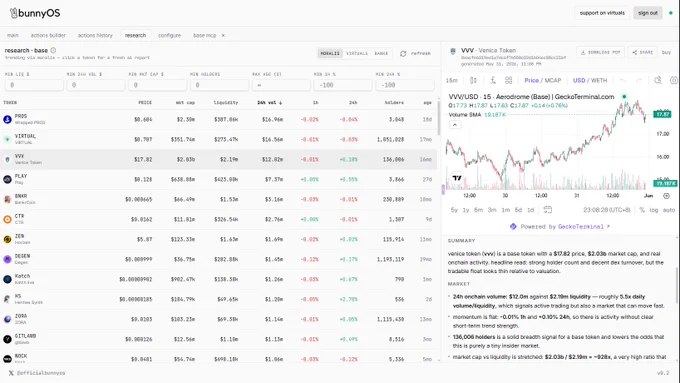680x383 pixels.
Task: Click the support on virtuals button
Action: point(602,13)
